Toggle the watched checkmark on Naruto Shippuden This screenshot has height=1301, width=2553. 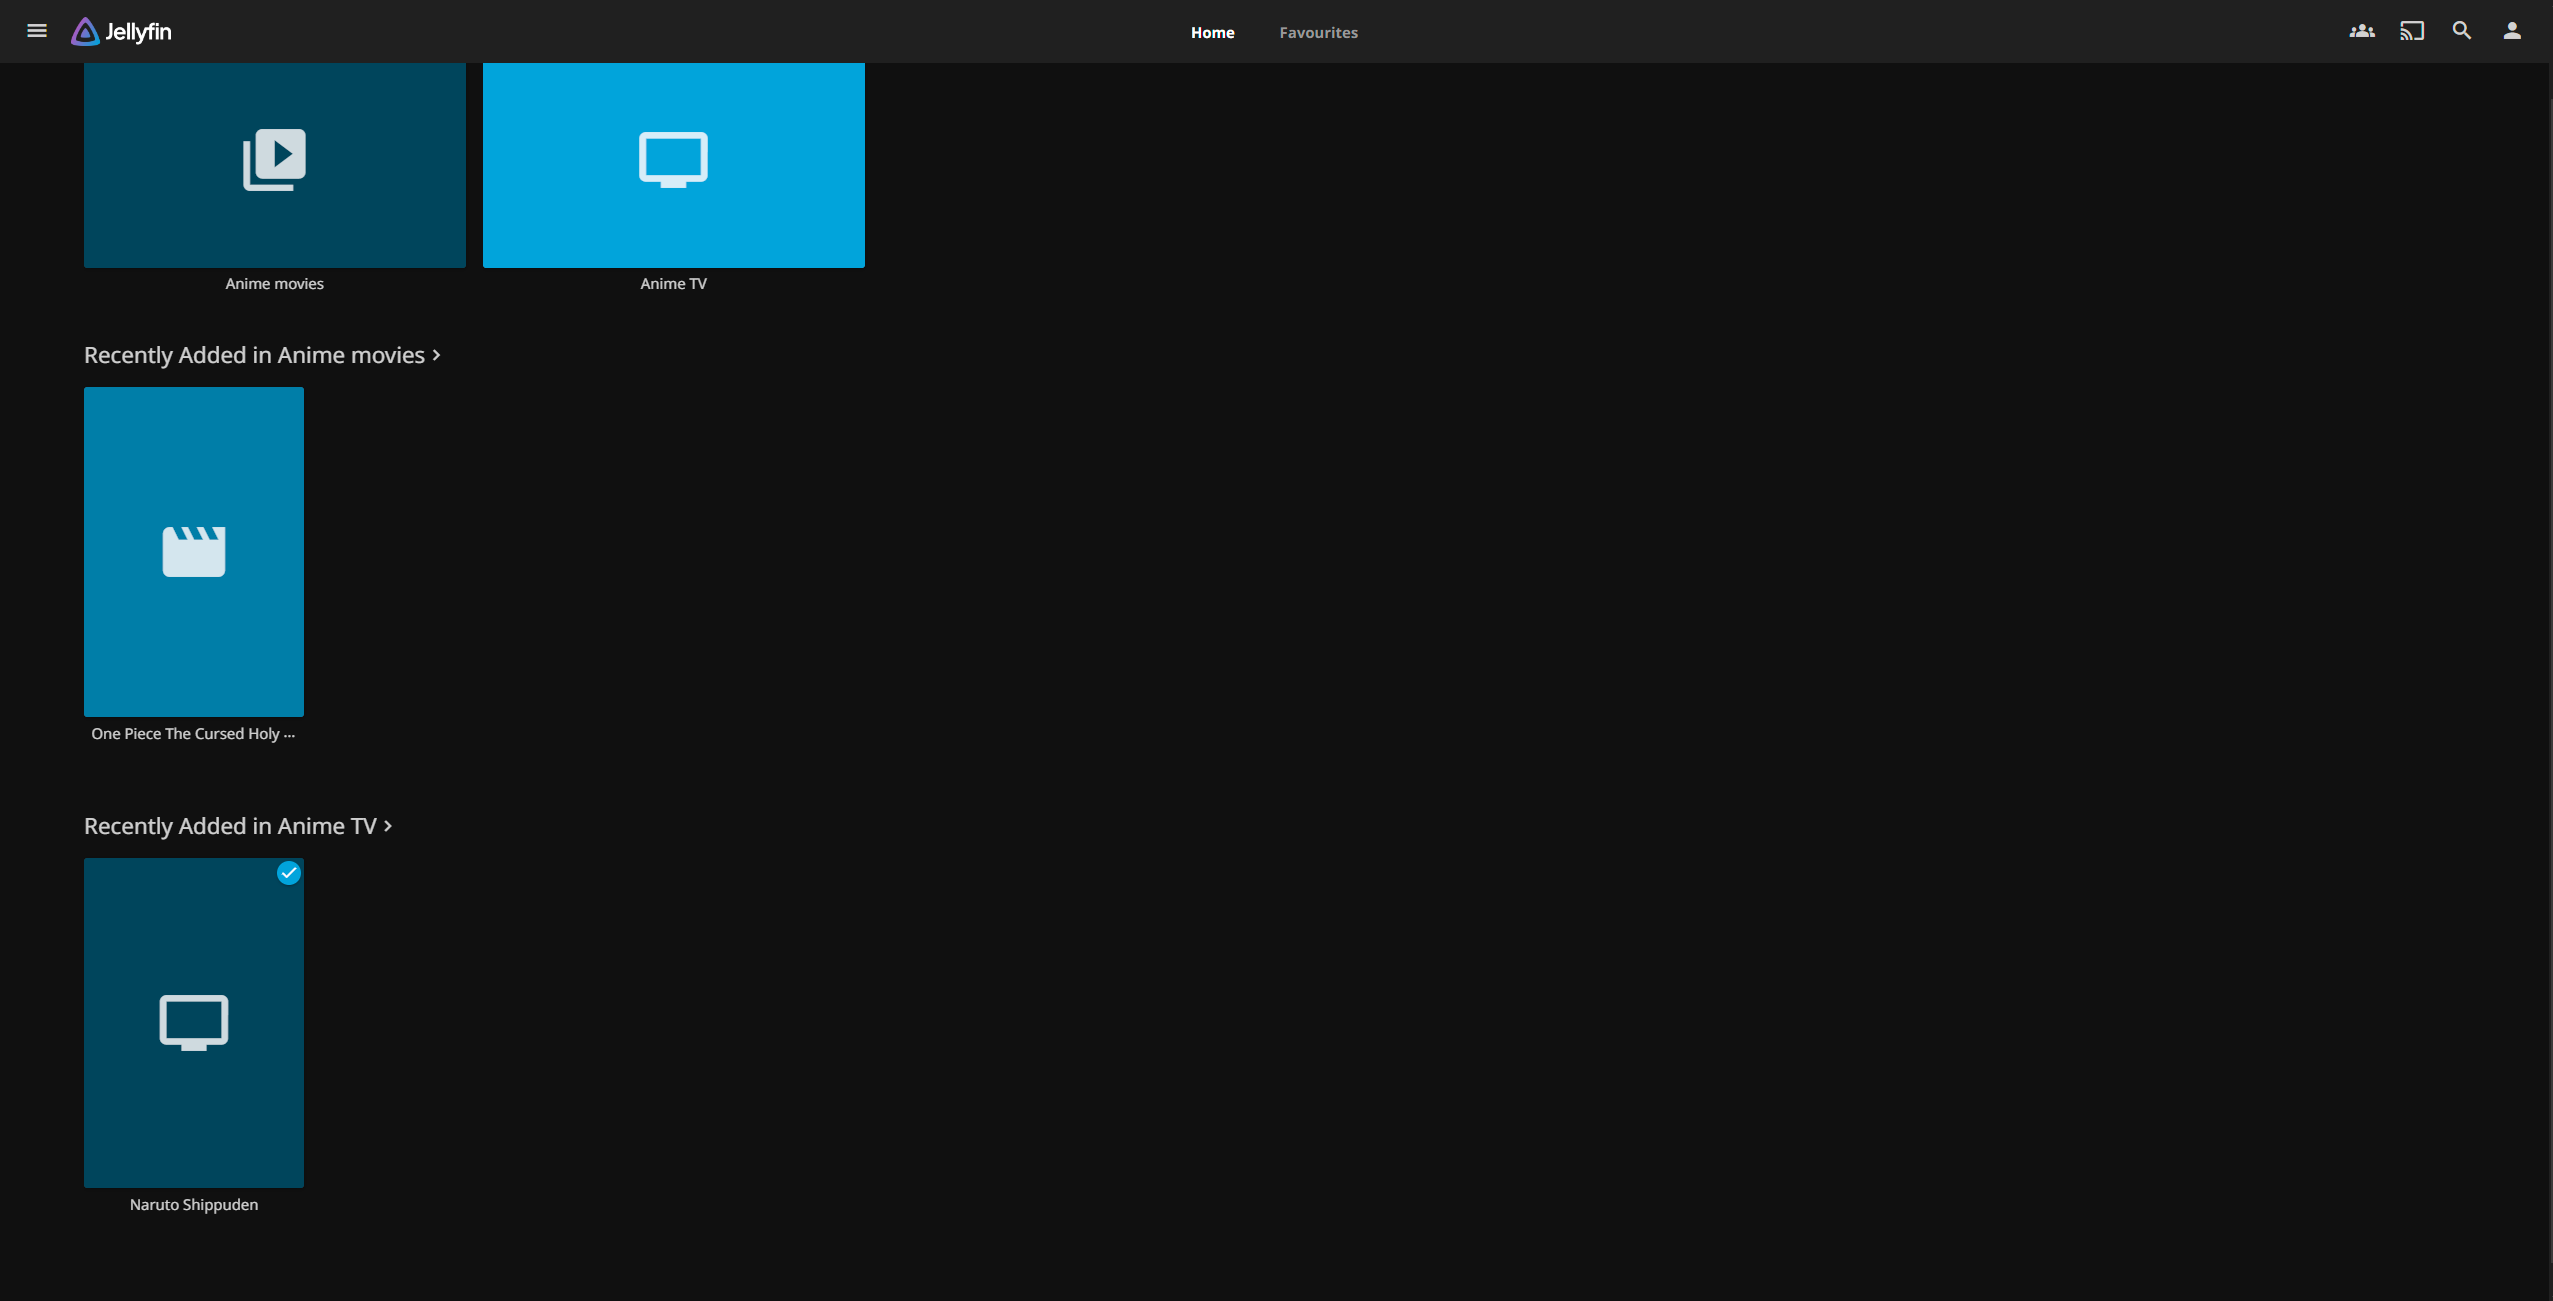(289, 873)
